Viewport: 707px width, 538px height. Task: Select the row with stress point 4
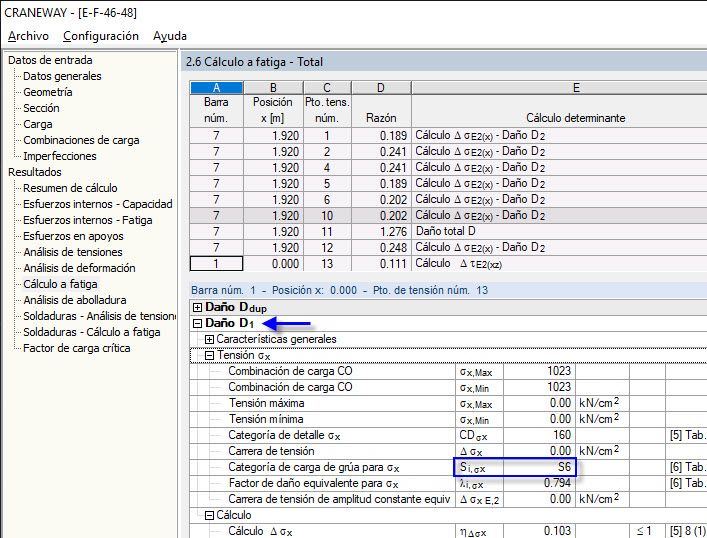448,168
